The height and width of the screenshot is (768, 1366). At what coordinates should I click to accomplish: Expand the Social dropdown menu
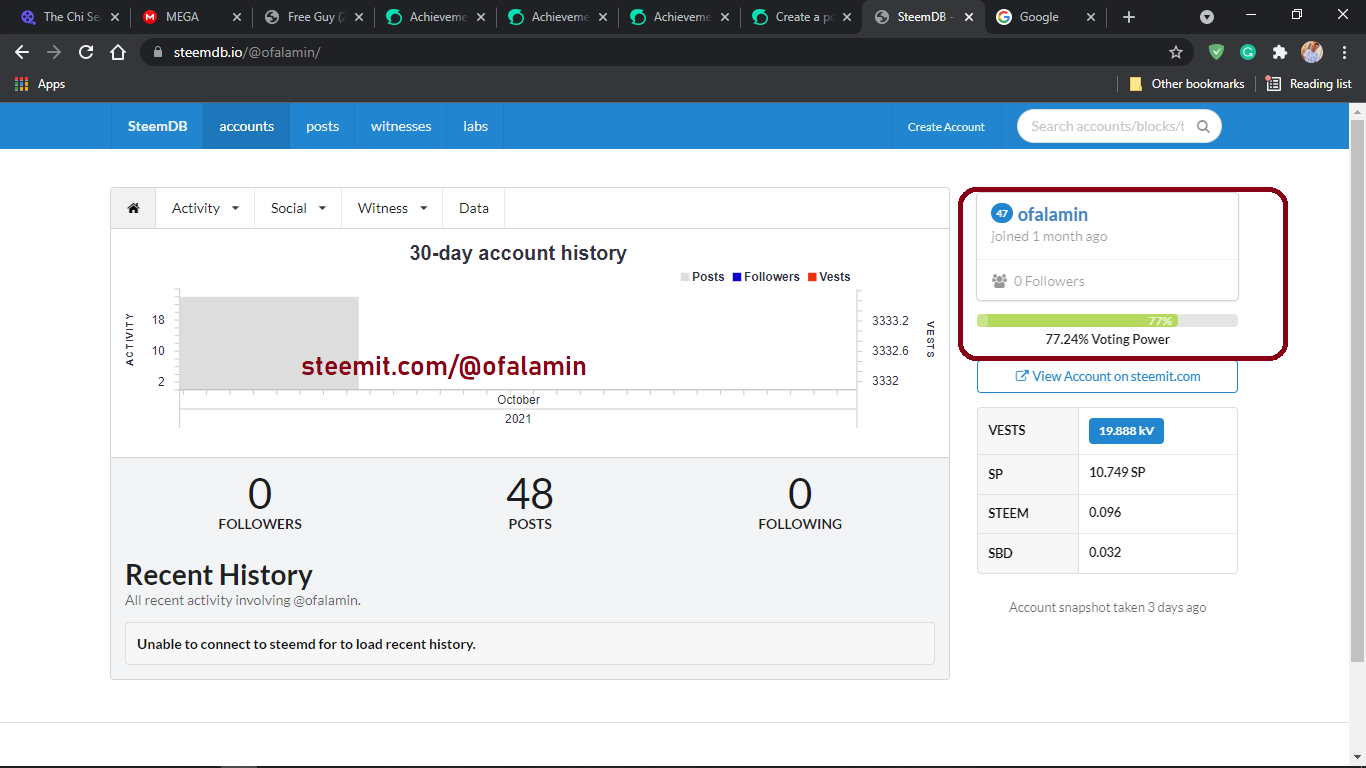[x=298, y=208]
